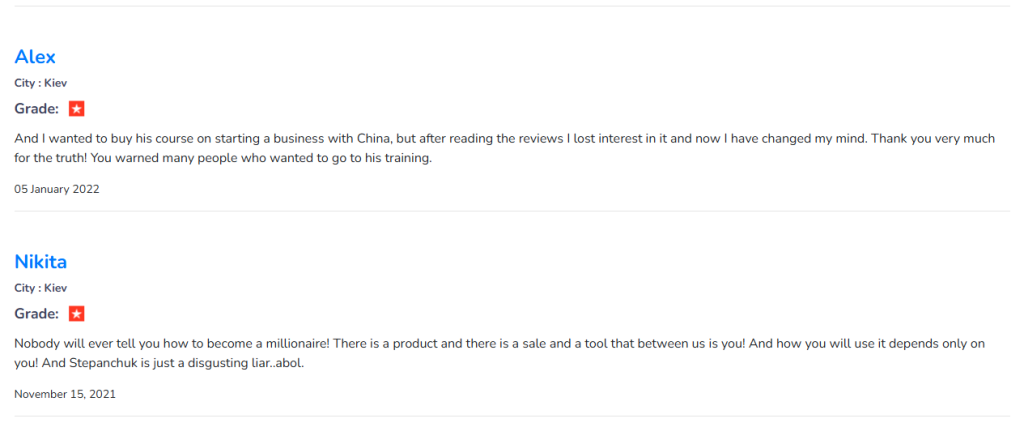Click the date November 15, 2021
This screenshot has width=1024, height=423.
pyautogui.click(x=65, y=394)
